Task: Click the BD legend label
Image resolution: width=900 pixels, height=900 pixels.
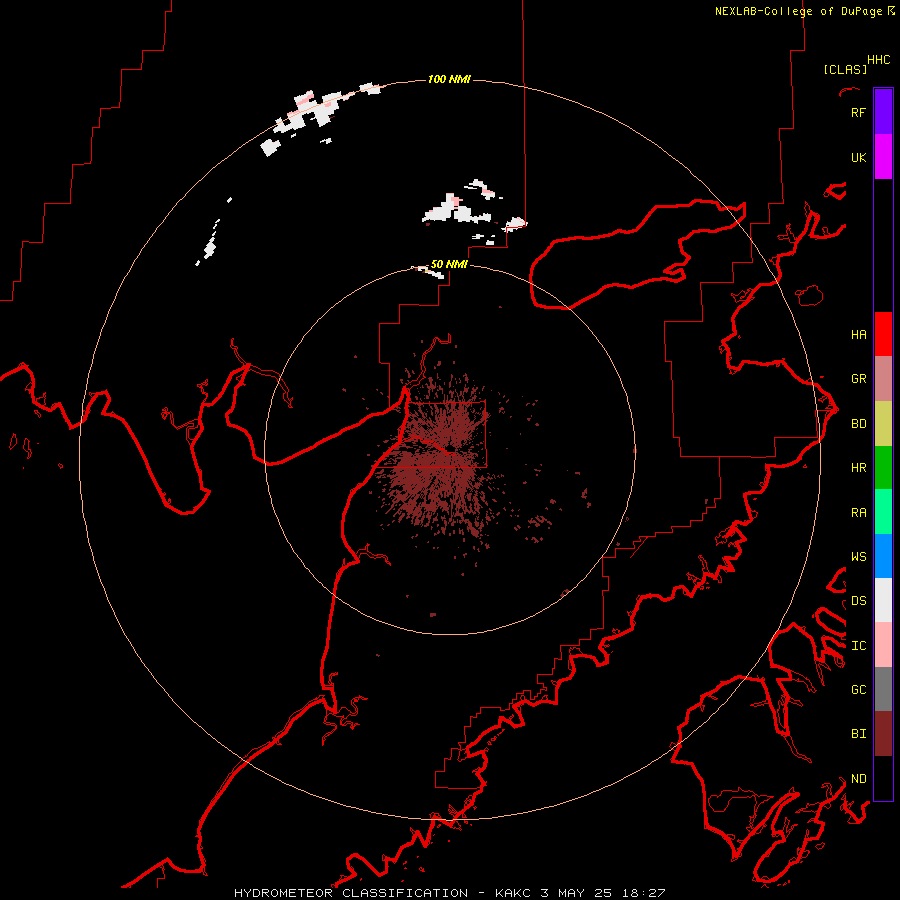Action: 858,424
